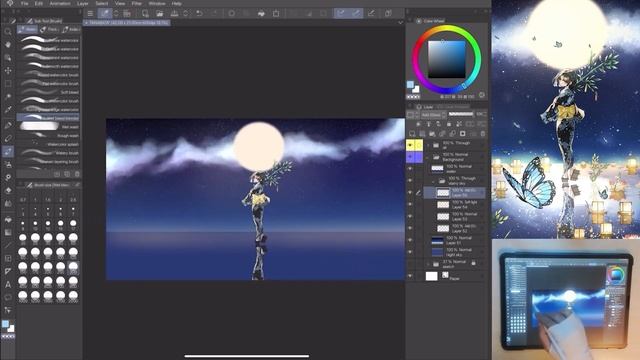Expand the sketch layer folder

point(427,264)
